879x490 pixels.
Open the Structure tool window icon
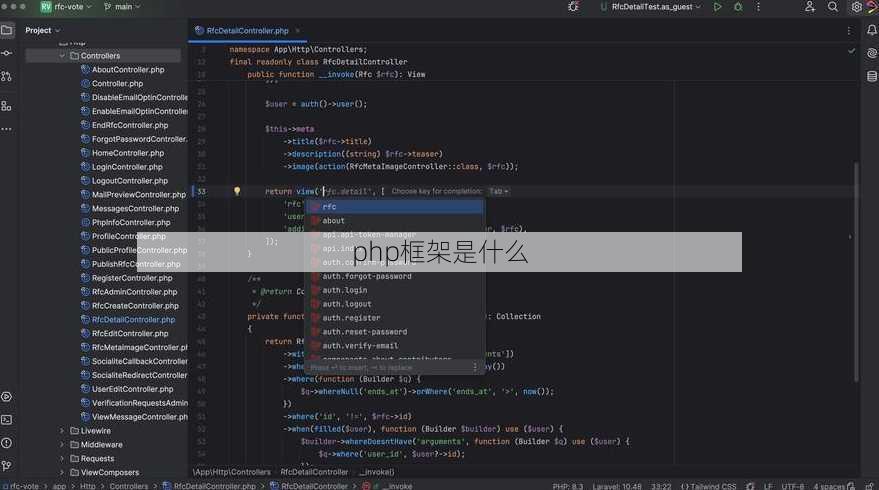[x=7, y=105]
